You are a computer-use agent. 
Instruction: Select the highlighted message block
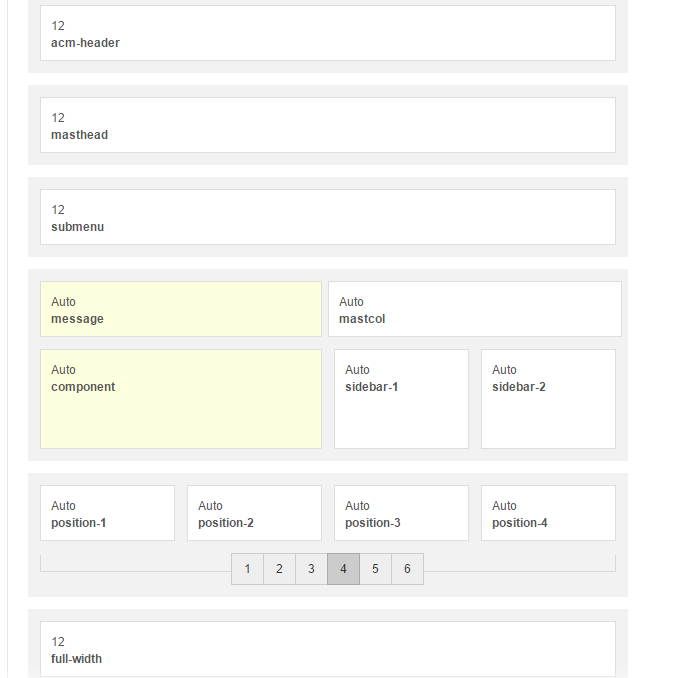[x=180, y=309]
